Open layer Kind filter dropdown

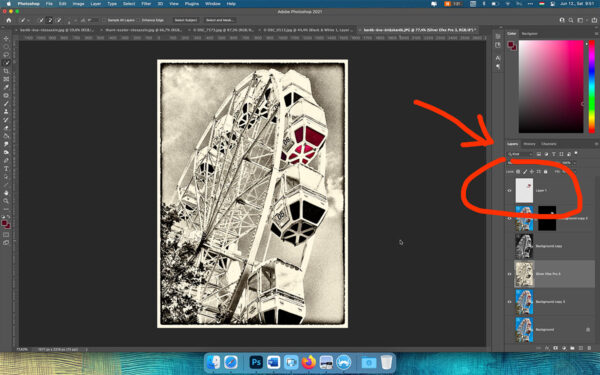pyautogui.click(x=520, y=154)
